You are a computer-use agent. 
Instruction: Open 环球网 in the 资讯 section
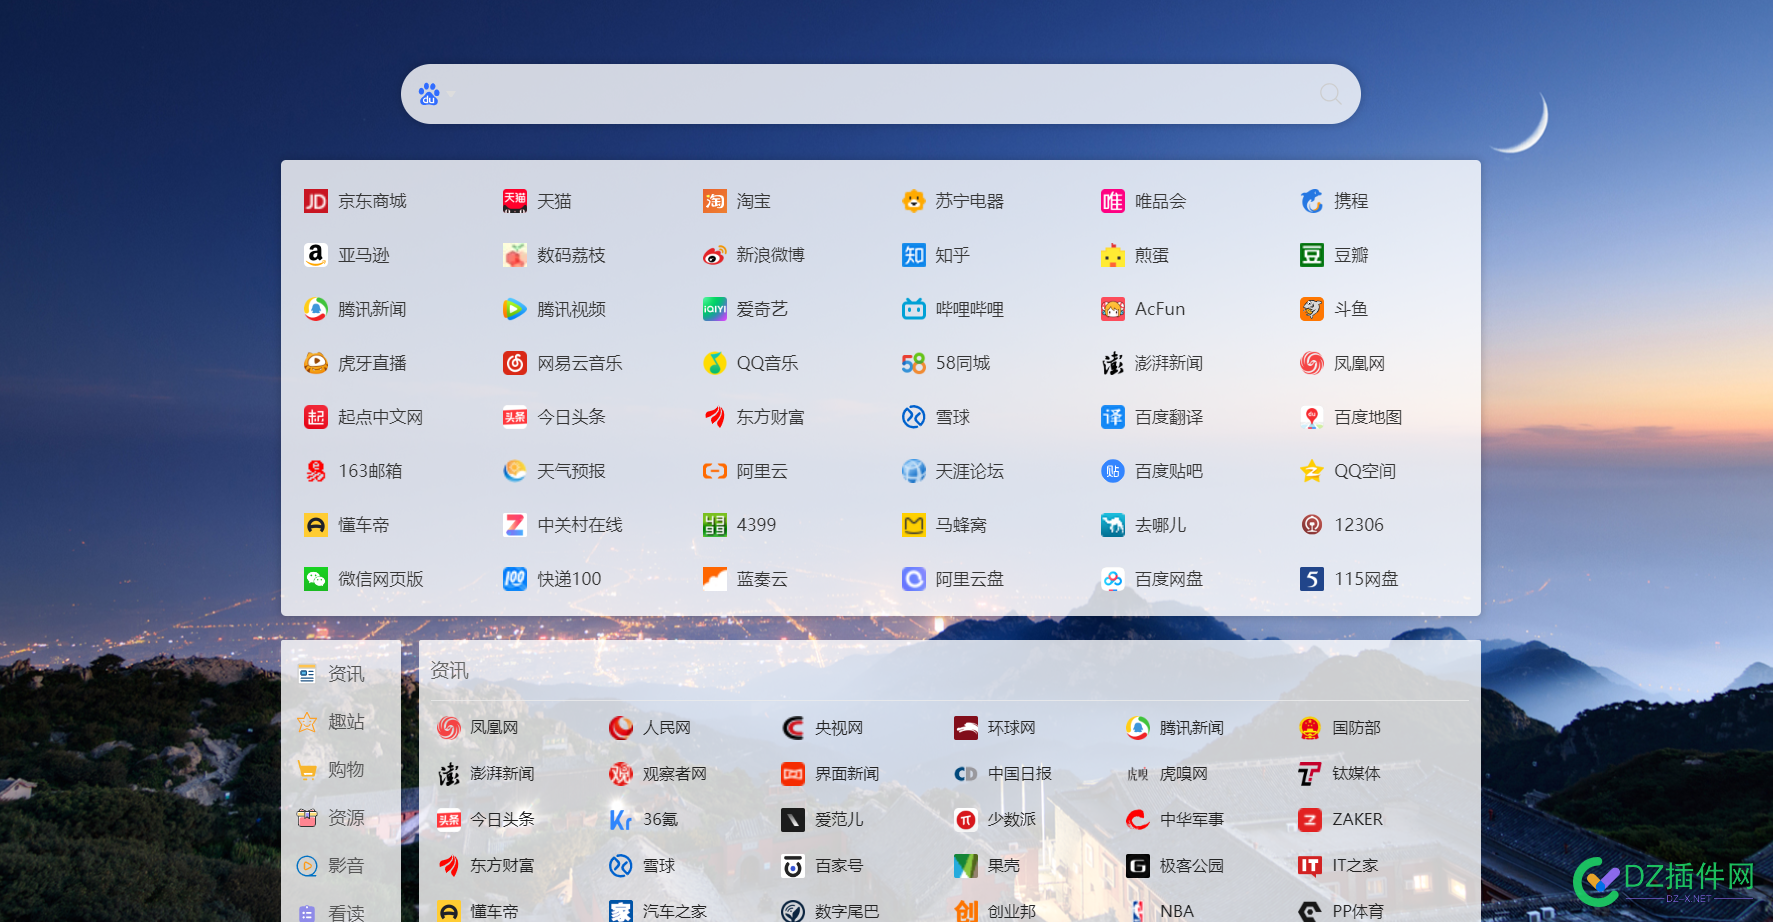(995, 728)
